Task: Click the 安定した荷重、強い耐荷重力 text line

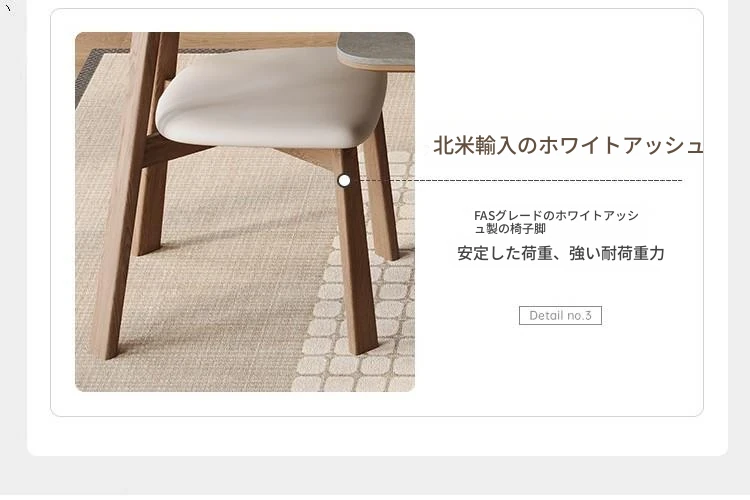Action: tap(561, 253)
